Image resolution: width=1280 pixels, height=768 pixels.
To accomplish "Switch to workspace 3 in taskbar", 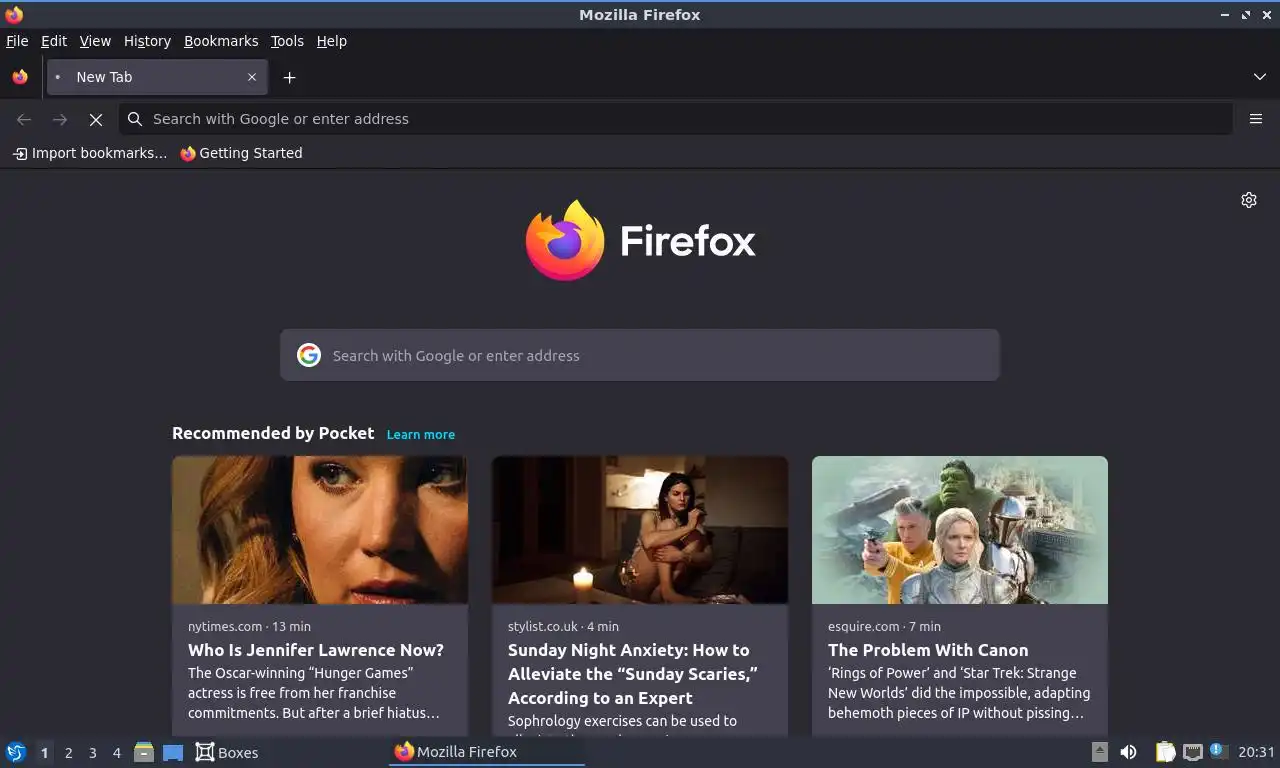I will click(x=92, y=753).
